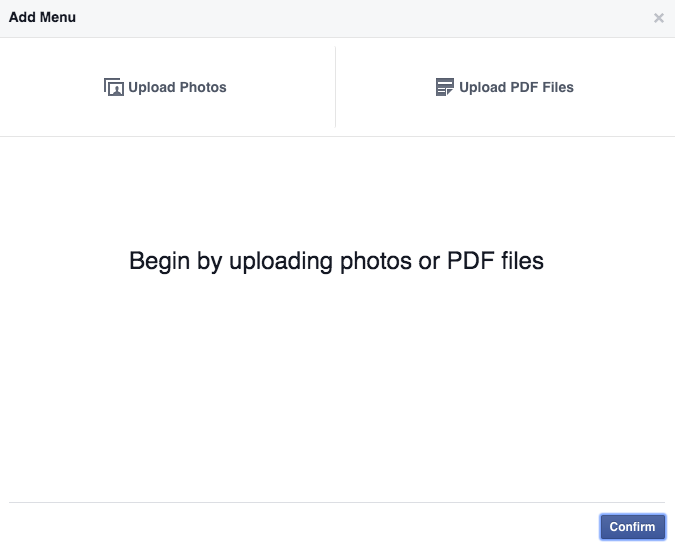Click the word 'Menu' in dialog header
The width and height of the screenshot is (675, 550).
[58, 17]
